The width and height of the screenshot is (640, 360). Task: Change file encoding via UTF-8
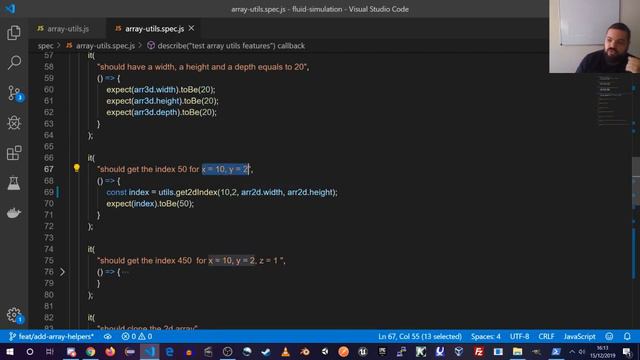point(519,336)
